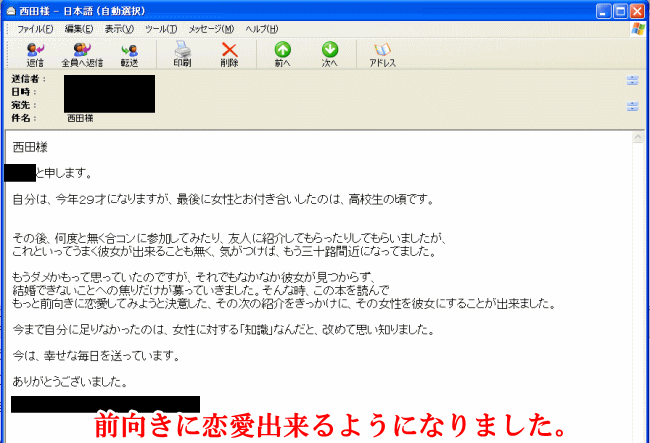Open the ヘルプ(H) menu
Screen dimensions: 650x443
262,29
